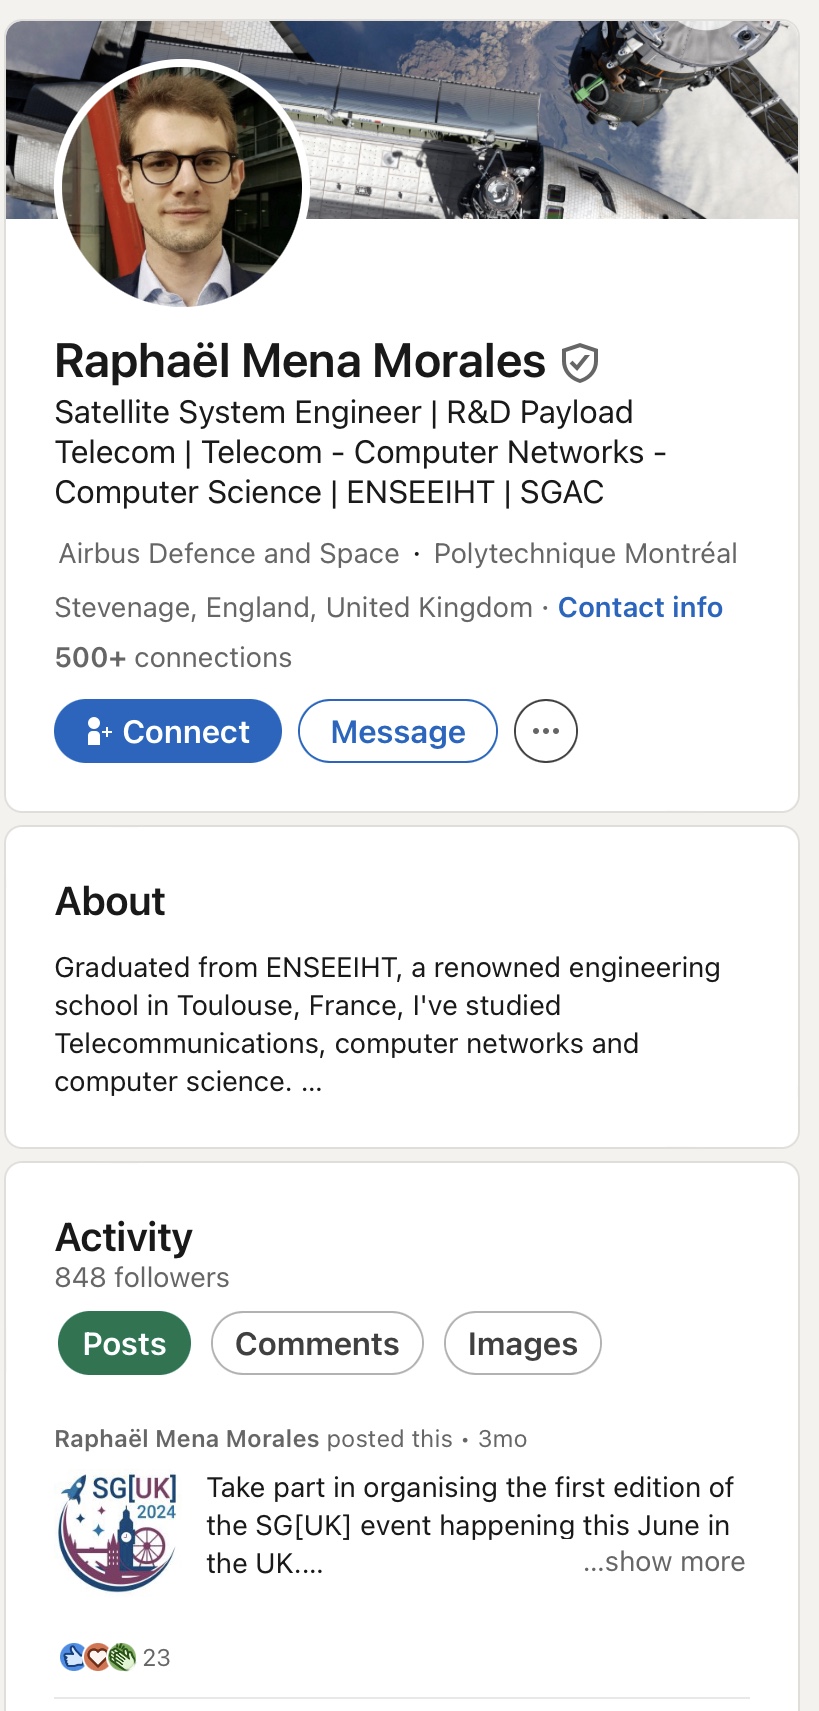Click the Raphaël Mena Morales name heading

pyautogui.click(x=300, y=362)
